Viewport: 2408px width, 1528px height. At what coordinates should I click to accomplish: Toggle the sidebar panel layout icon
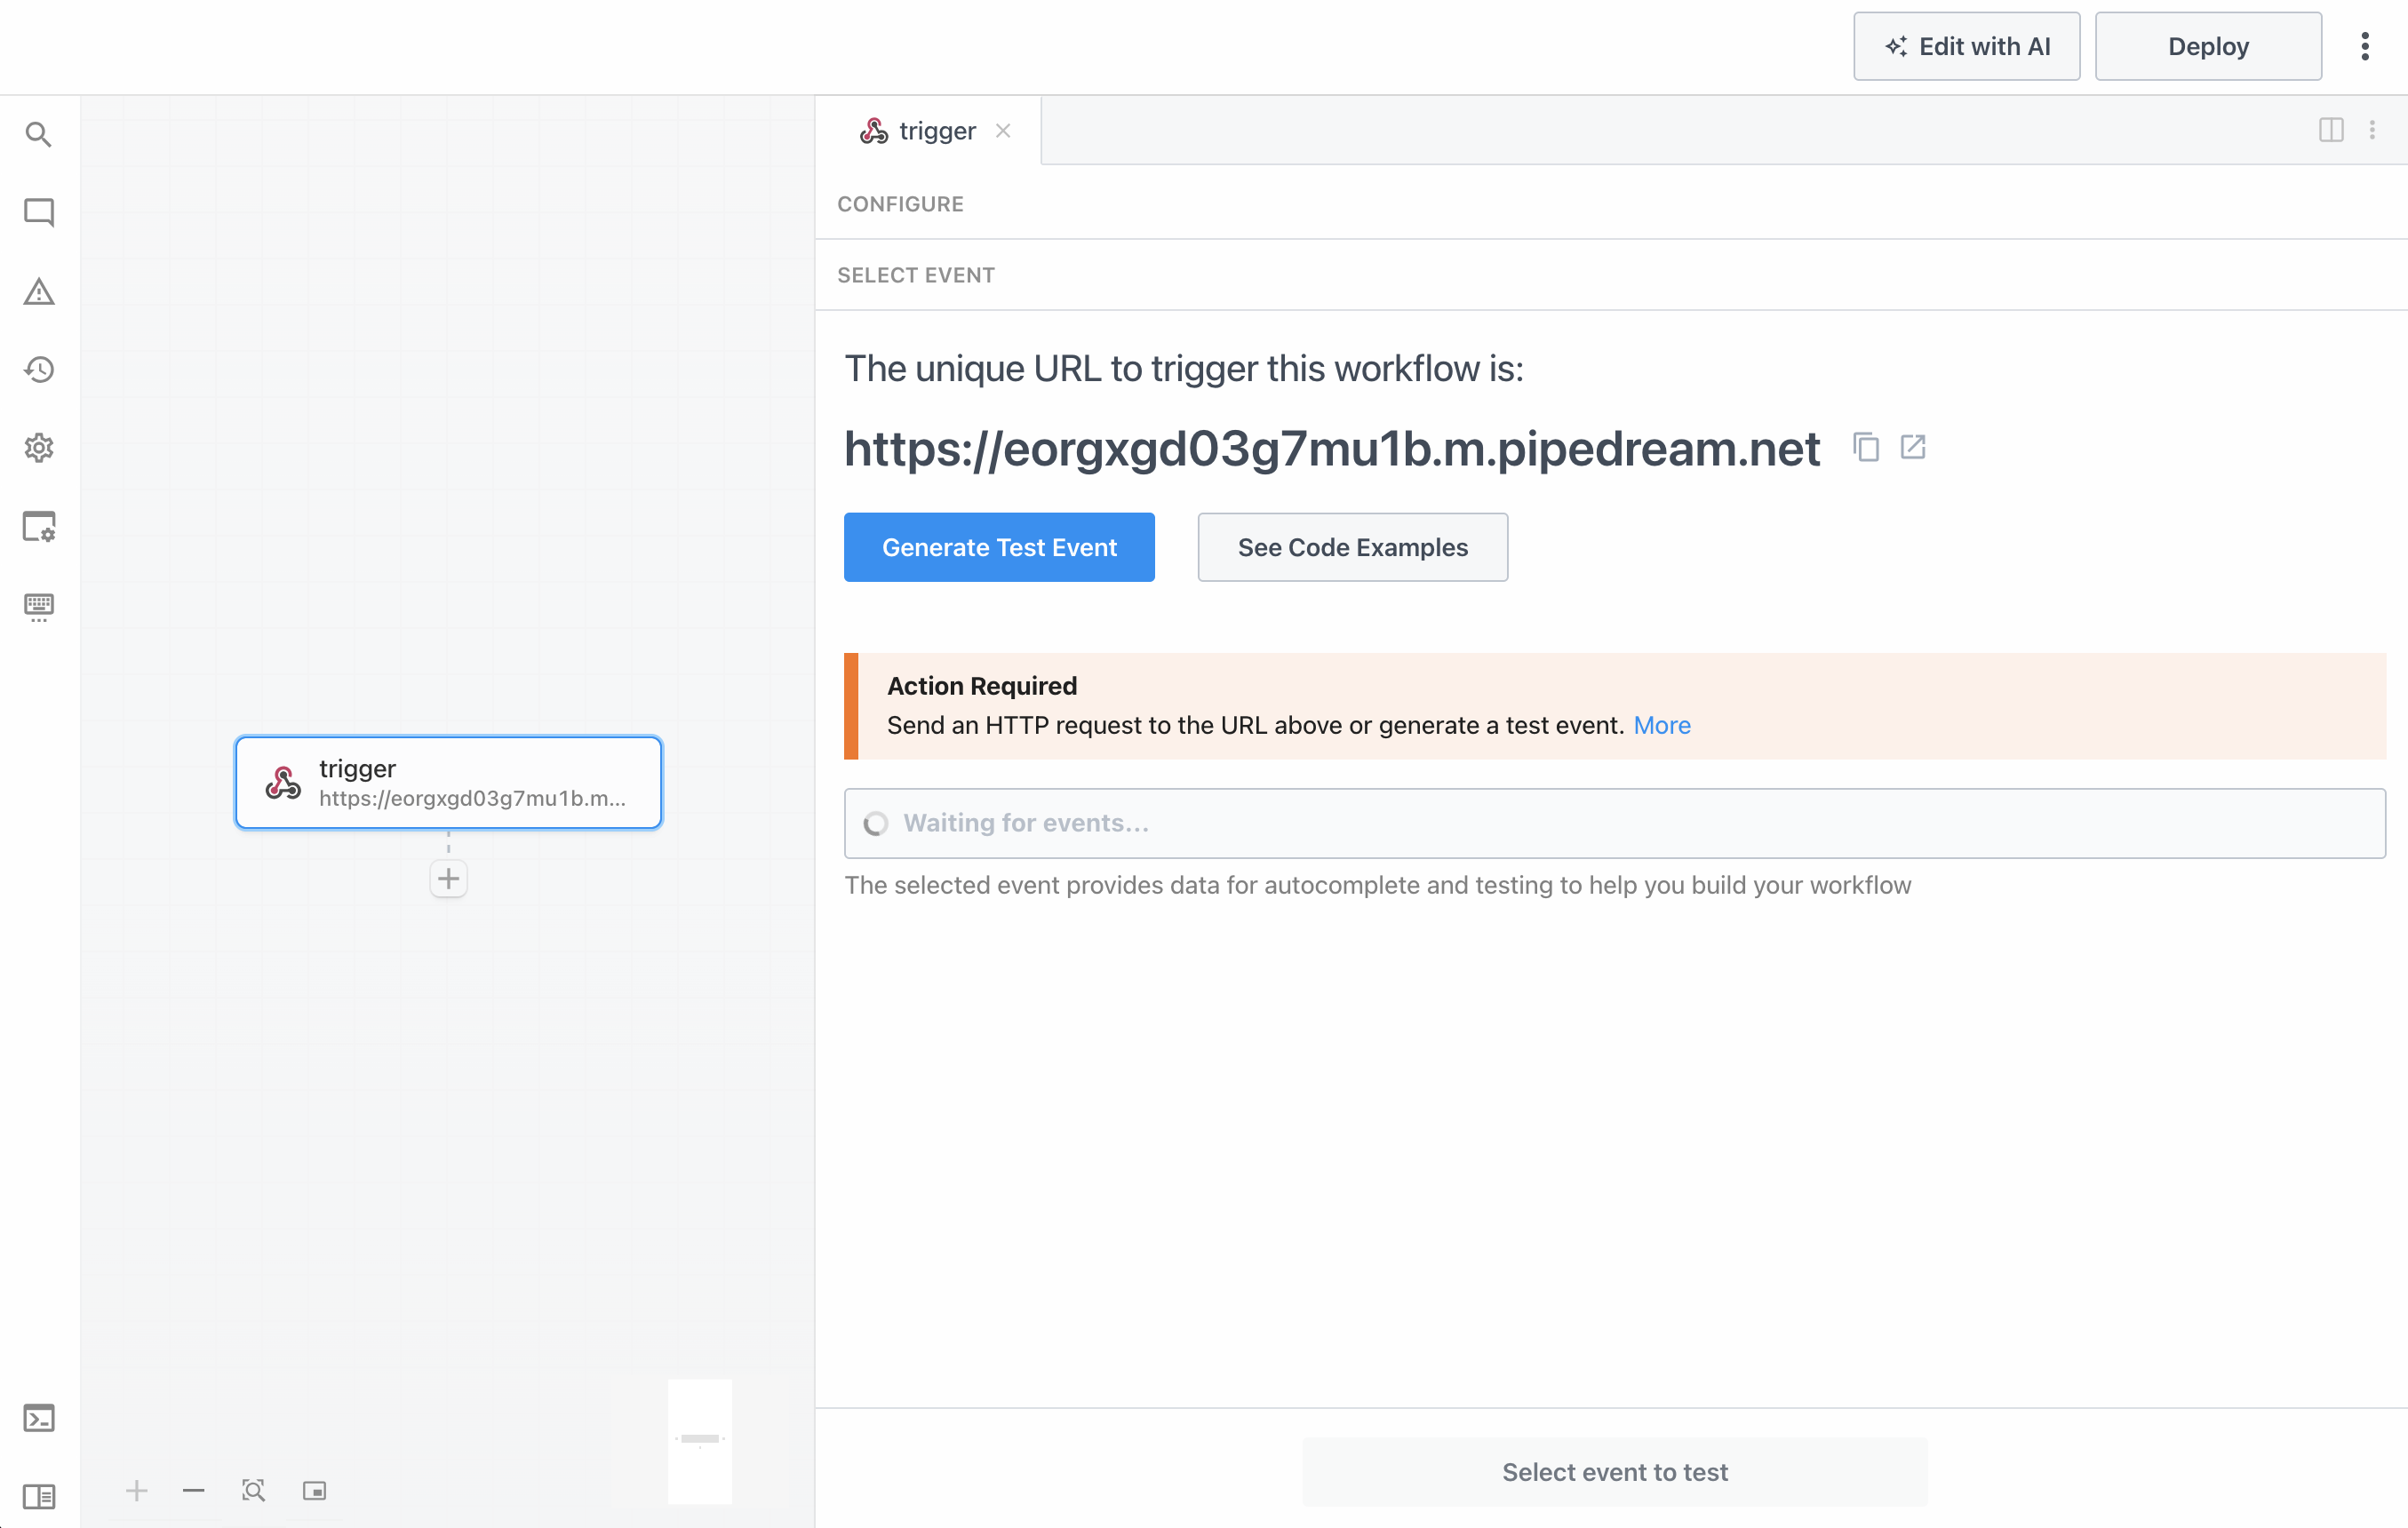pos(38,1496)
